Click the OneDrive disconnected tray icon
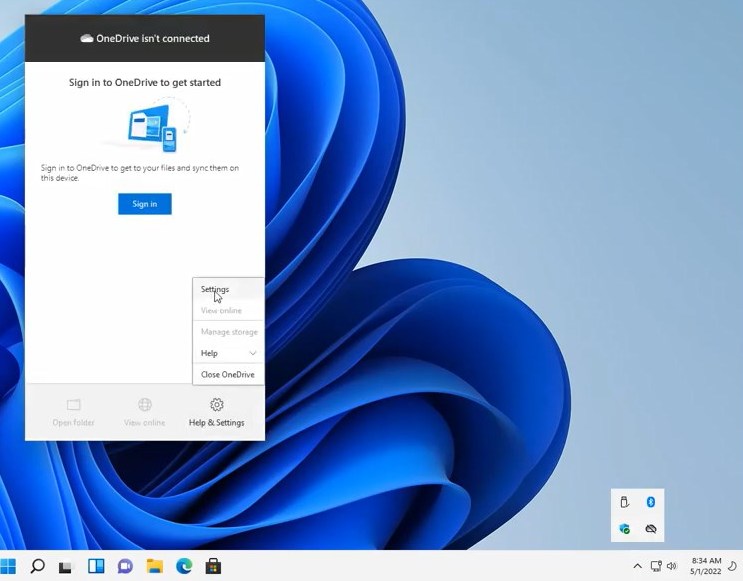The width and height of the screenshot is (743, 581). click(651, 528)
